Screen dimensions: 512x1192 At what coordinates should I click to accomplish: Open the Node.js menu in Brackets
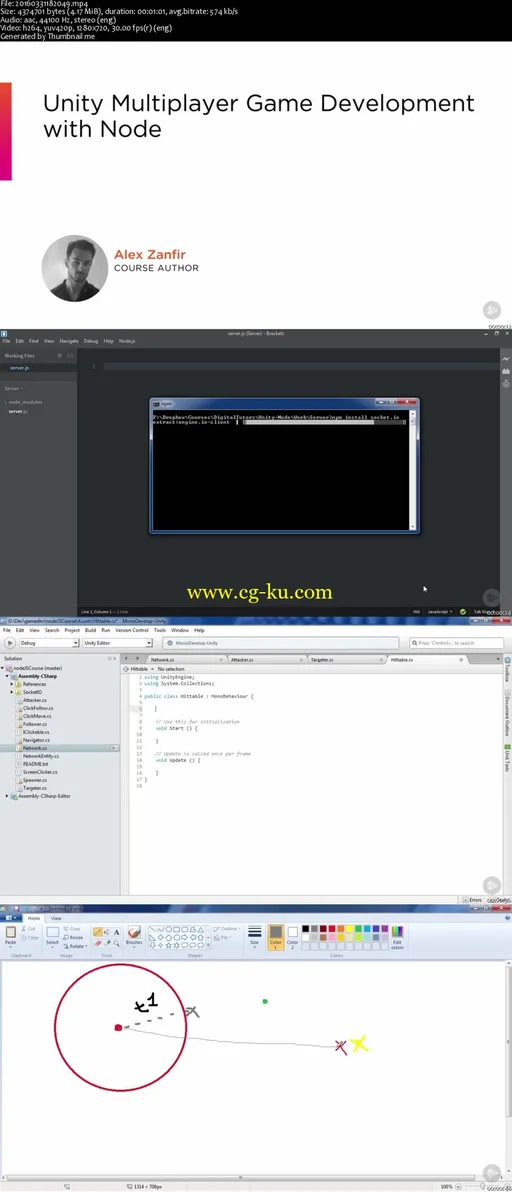pyautogui.click(x=127, y=341)
